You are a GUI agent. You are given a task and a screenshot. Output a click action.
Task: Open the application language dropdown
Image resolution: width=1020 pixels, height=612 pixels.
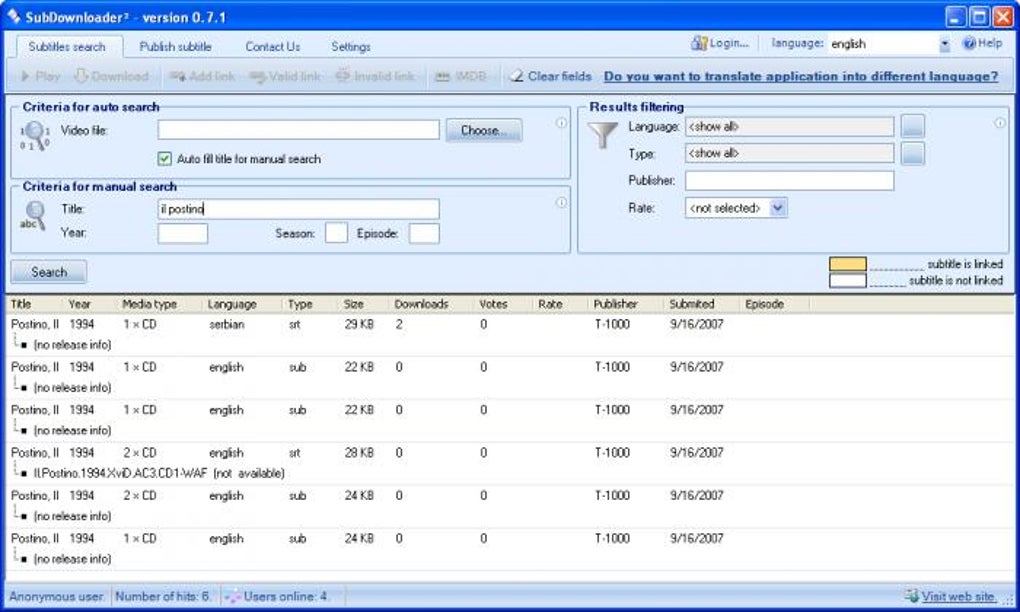pyautogui.click(x=945, y=44)
